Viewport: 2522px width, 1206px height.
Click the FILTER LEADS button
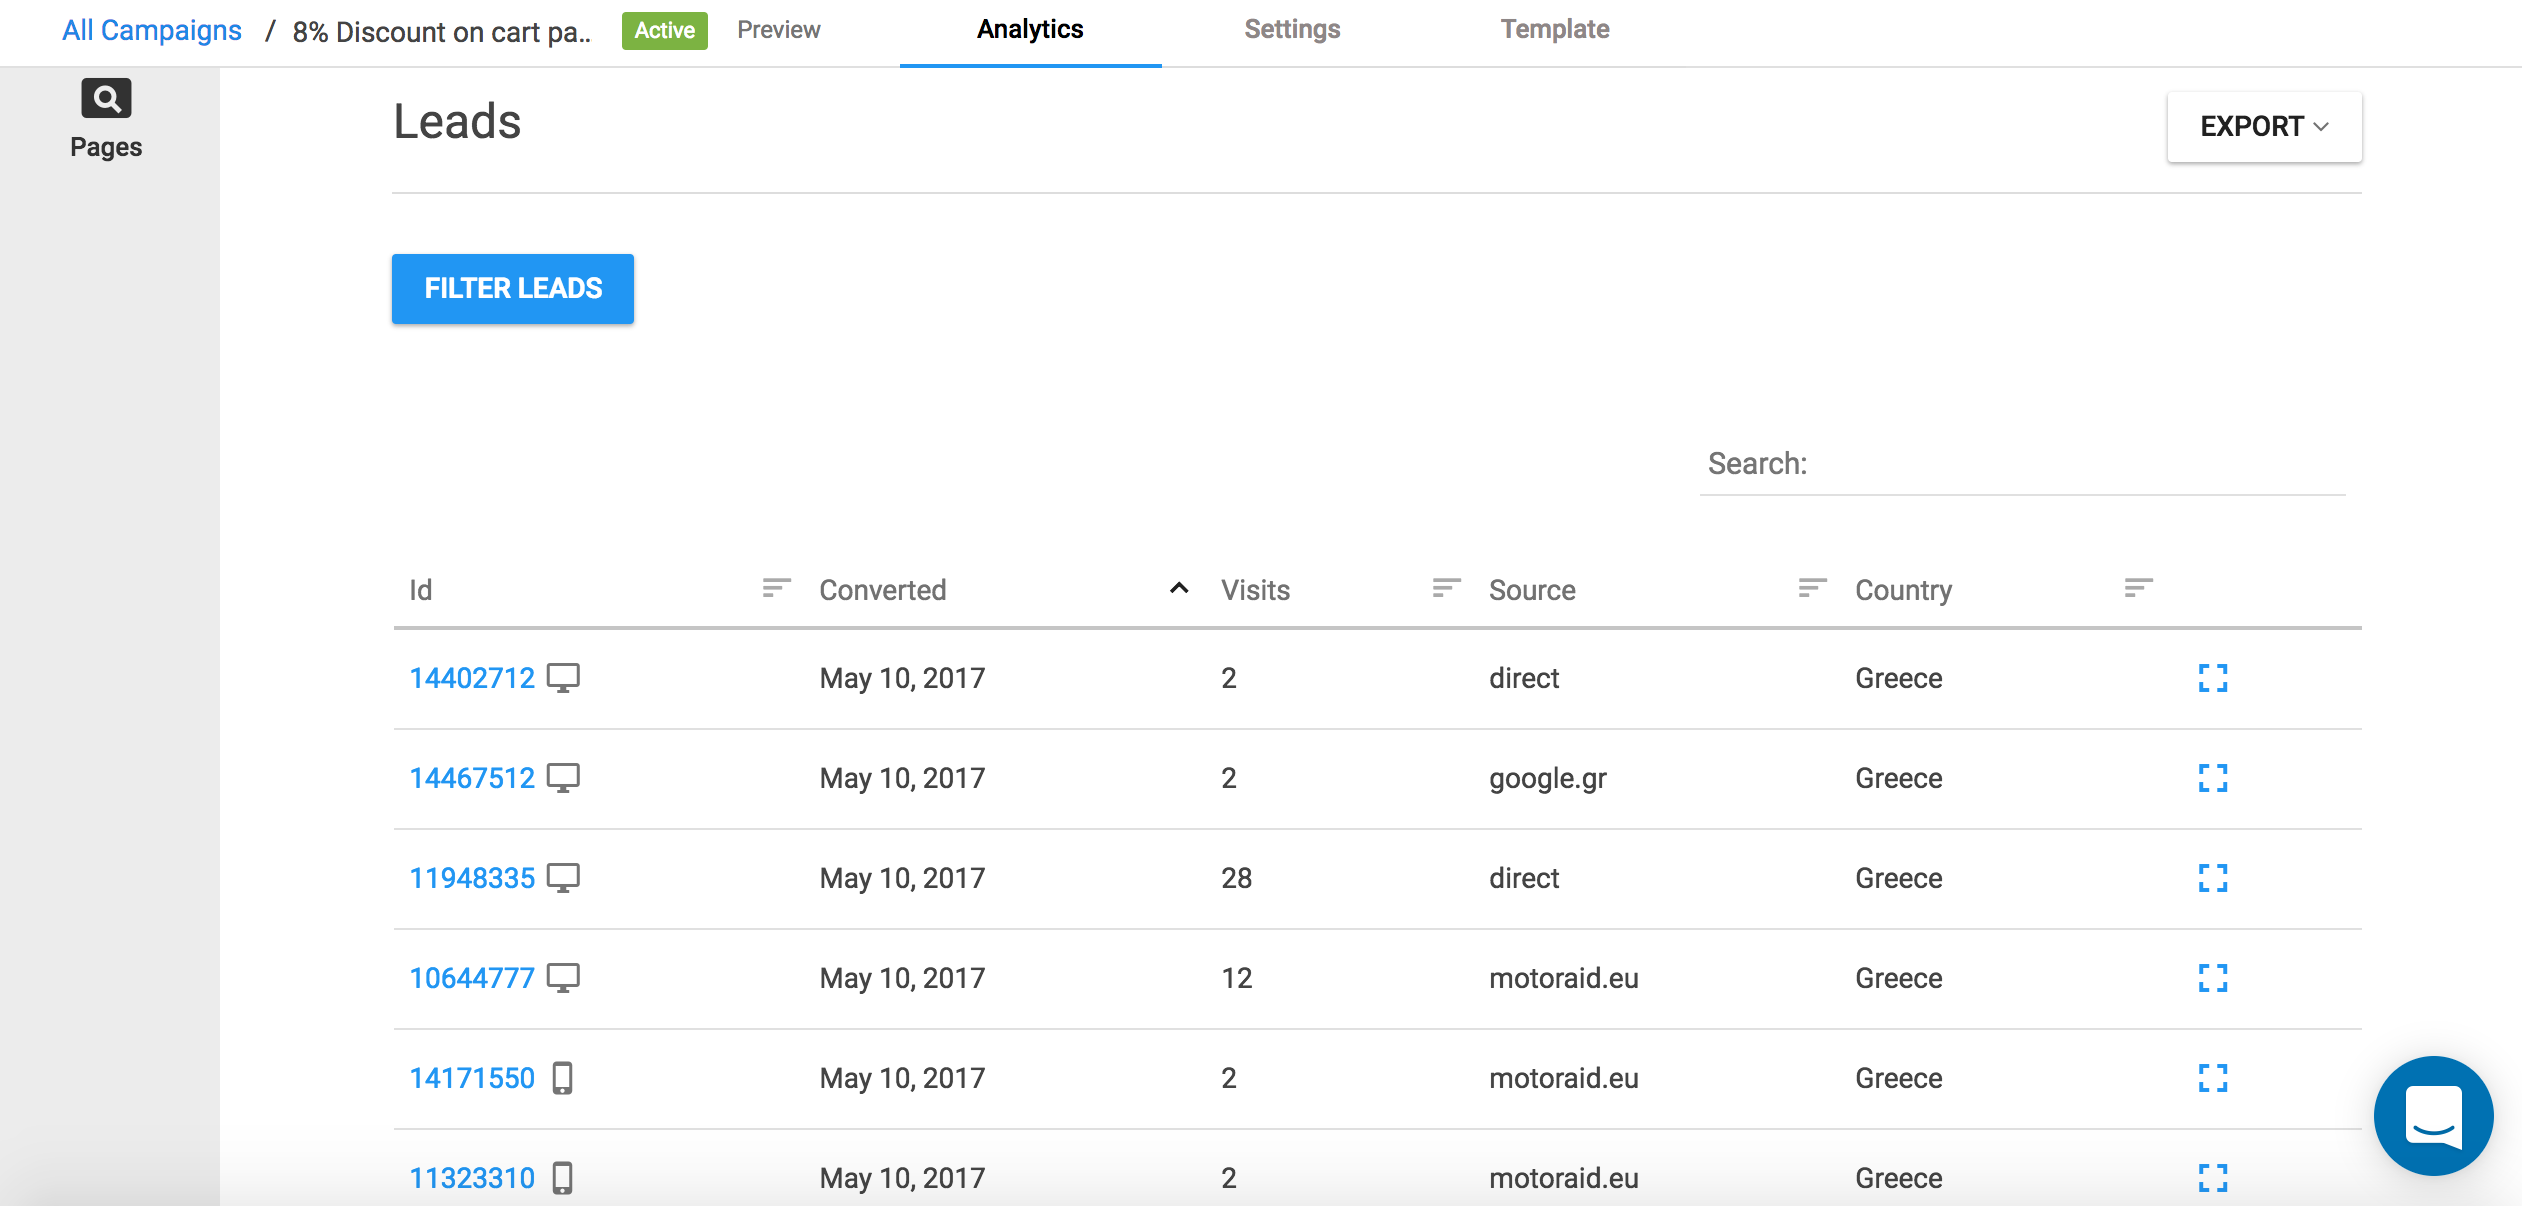click(512, 289)
